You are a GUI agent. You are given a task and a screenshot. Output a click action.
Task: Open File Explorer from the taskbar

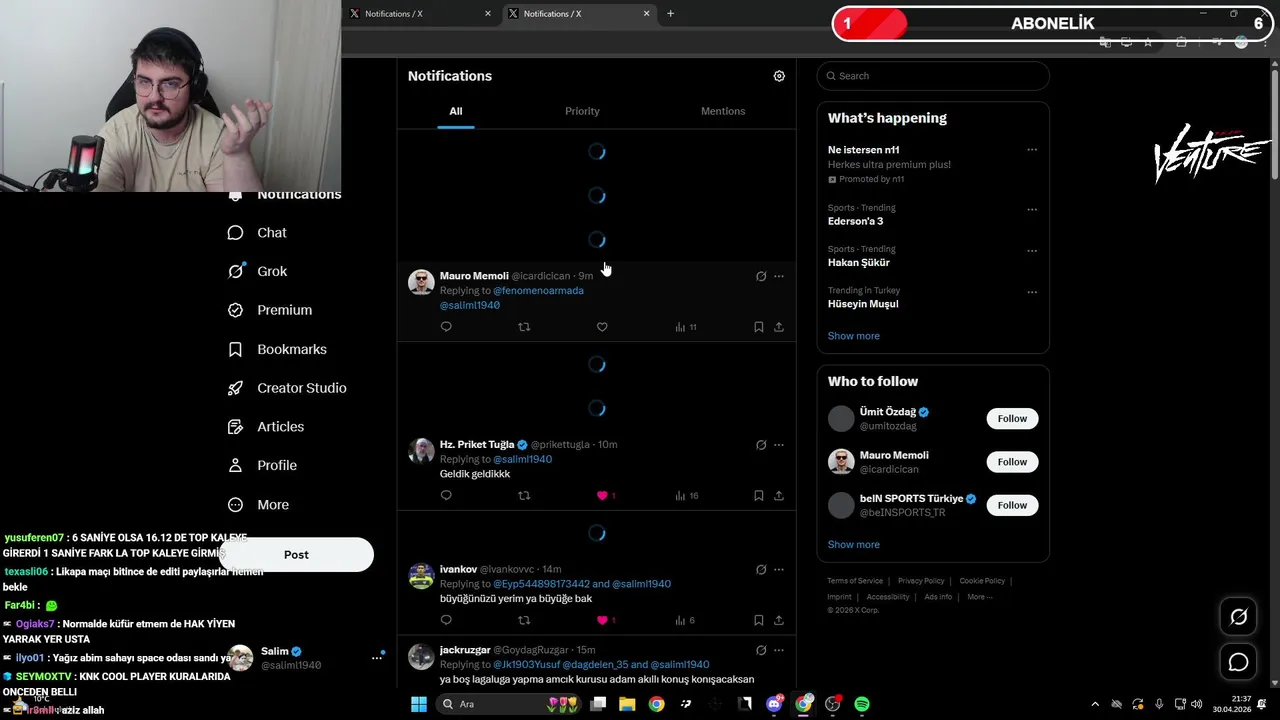(x=627, y=704)
